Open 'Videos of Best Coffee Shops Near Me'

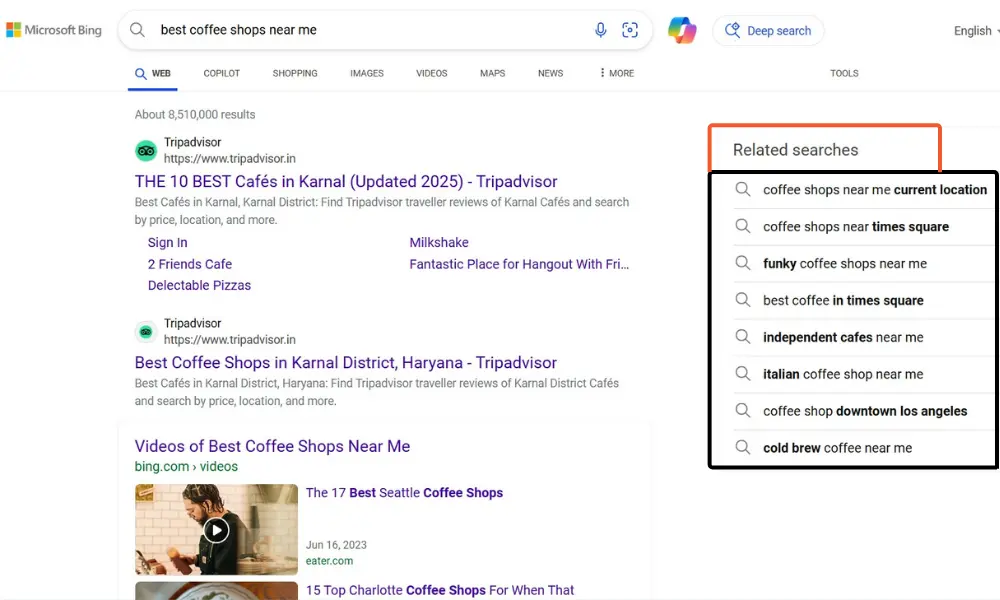click(272, 446)
